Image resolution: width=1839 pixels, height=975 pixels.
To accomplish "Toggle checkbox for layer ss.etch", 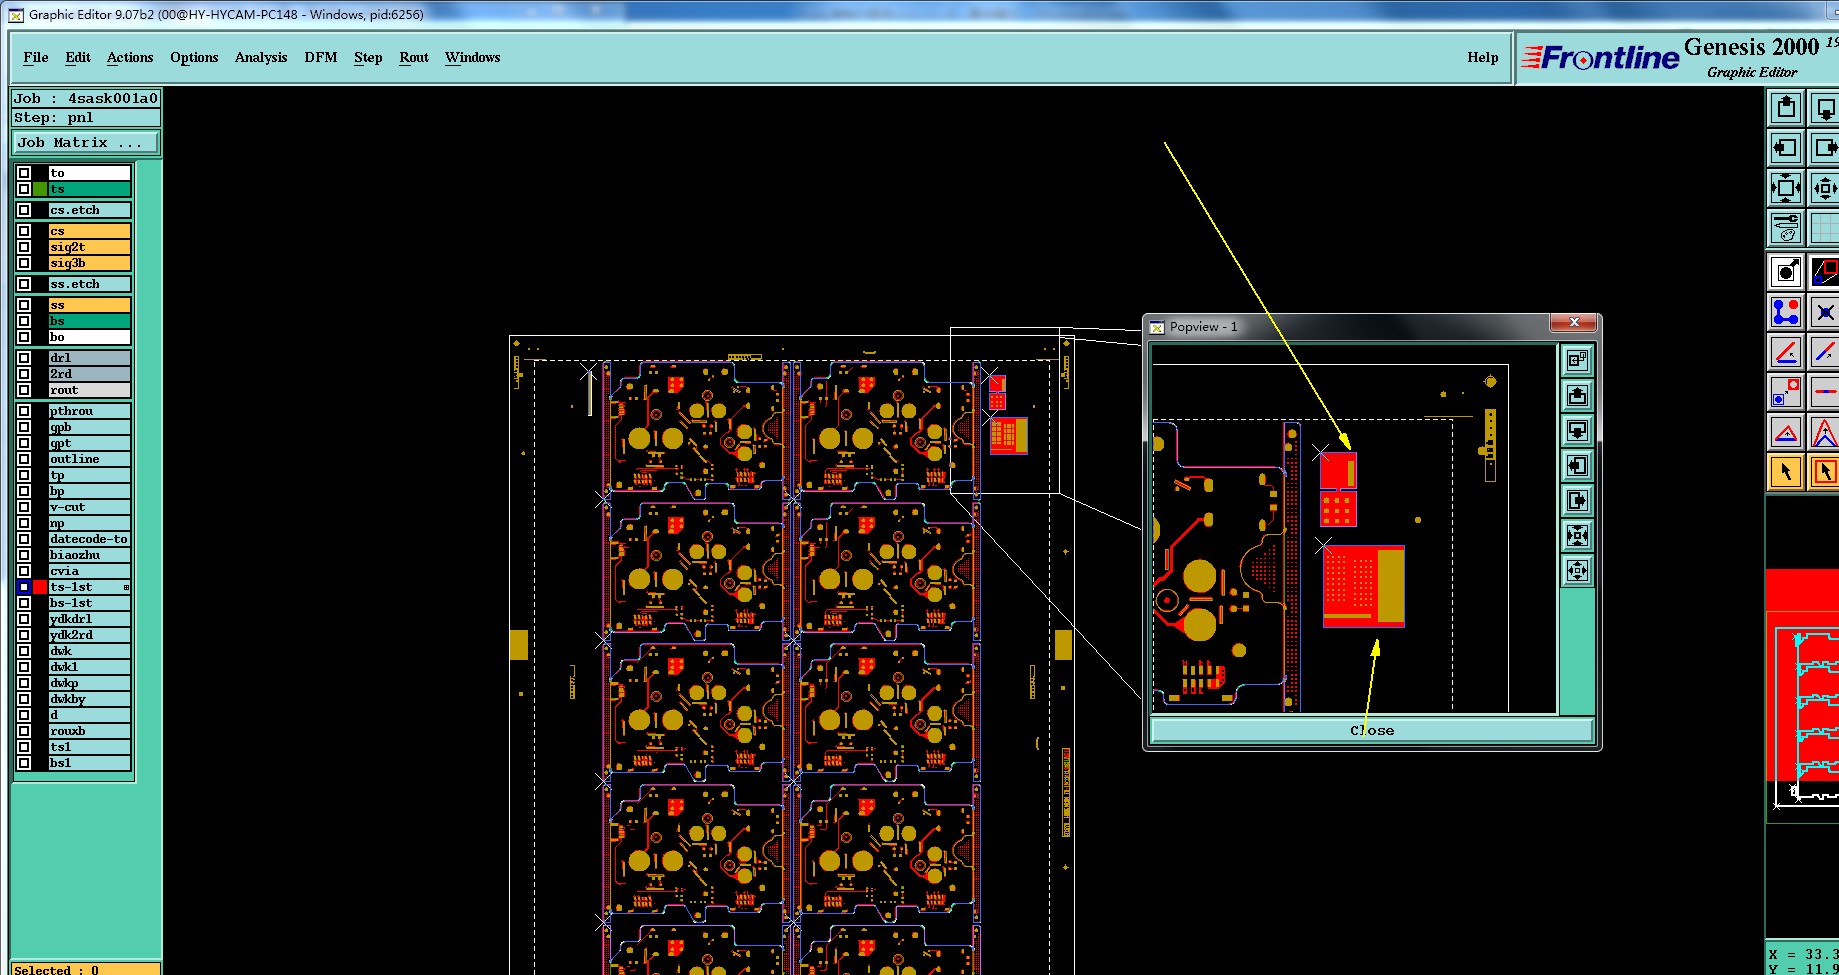I will click(x=24, y=284).
